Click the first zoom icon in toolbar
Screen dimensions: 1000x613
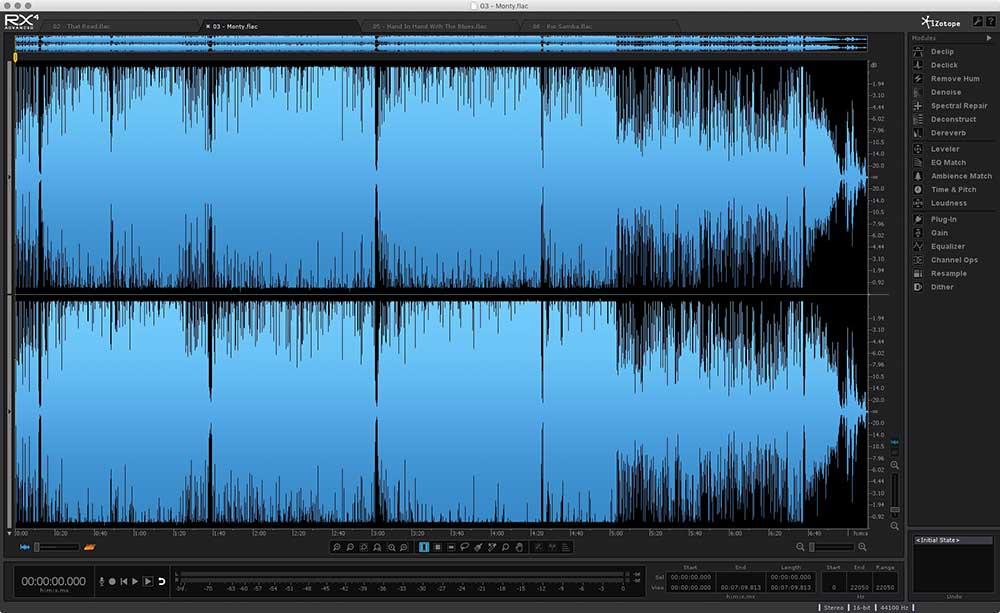coord(337,547)
